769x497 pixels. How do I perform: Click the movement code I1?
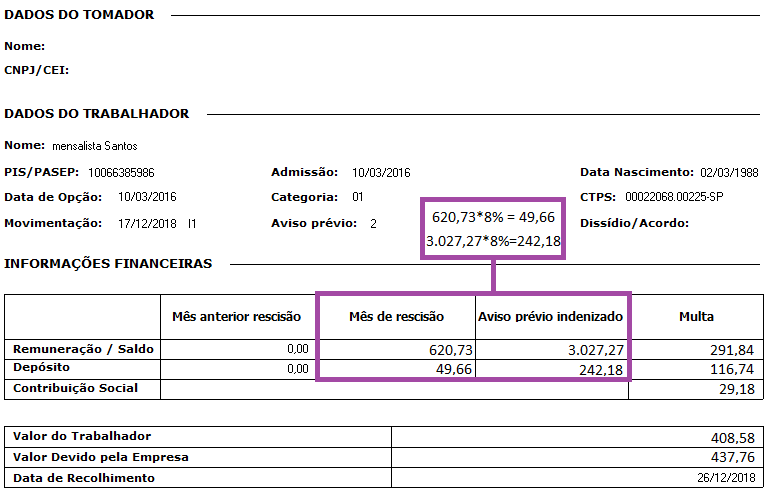(192, 224)
